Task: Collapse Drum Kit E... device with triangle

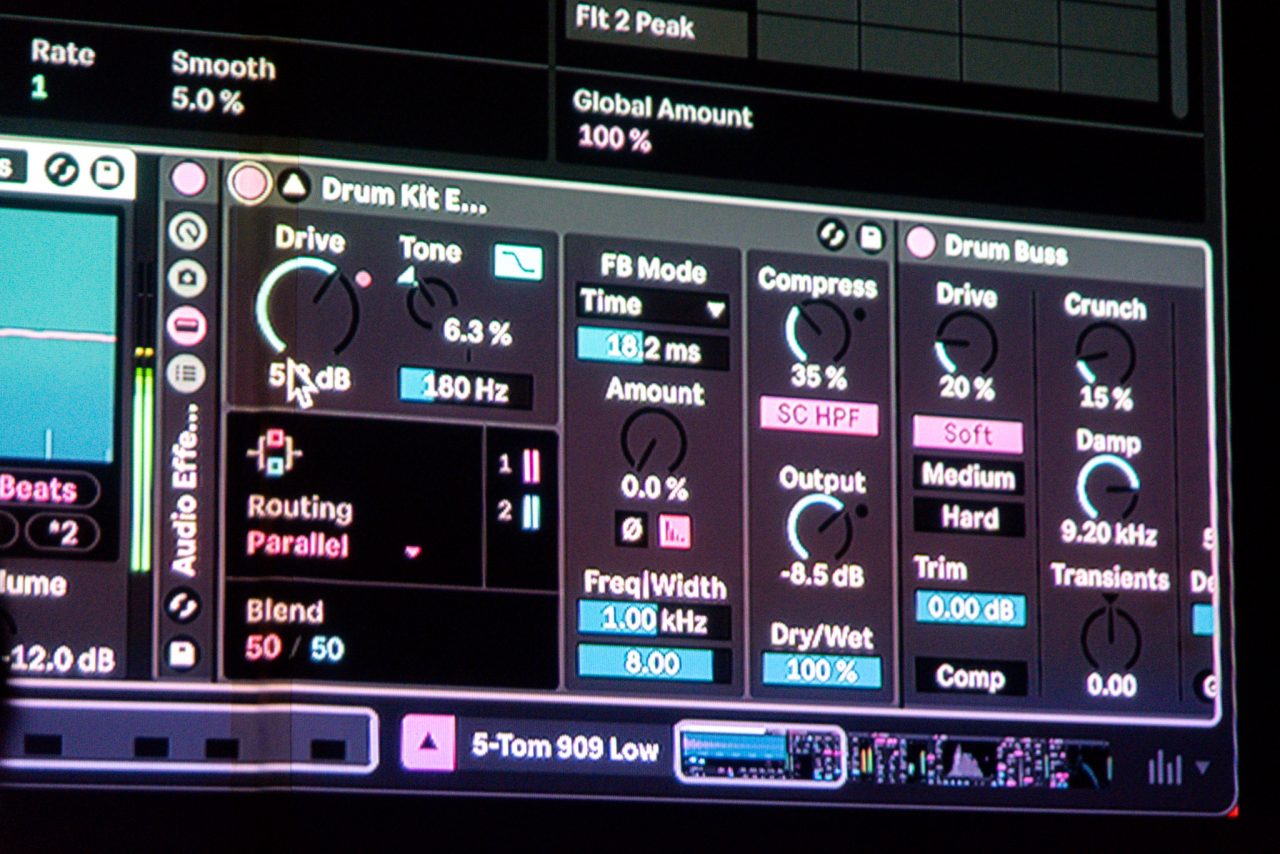Action: 293,185
